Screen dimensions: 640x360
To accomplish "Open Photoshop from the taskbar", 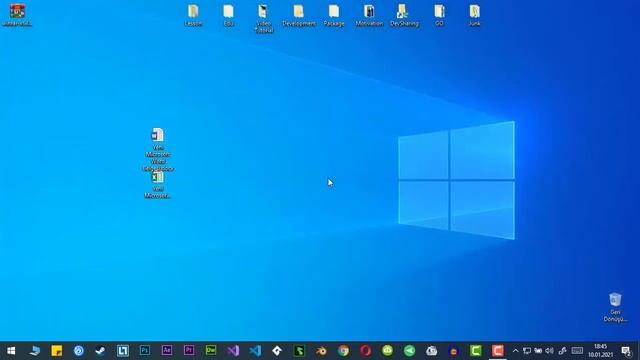I will [x=144, y=351].
